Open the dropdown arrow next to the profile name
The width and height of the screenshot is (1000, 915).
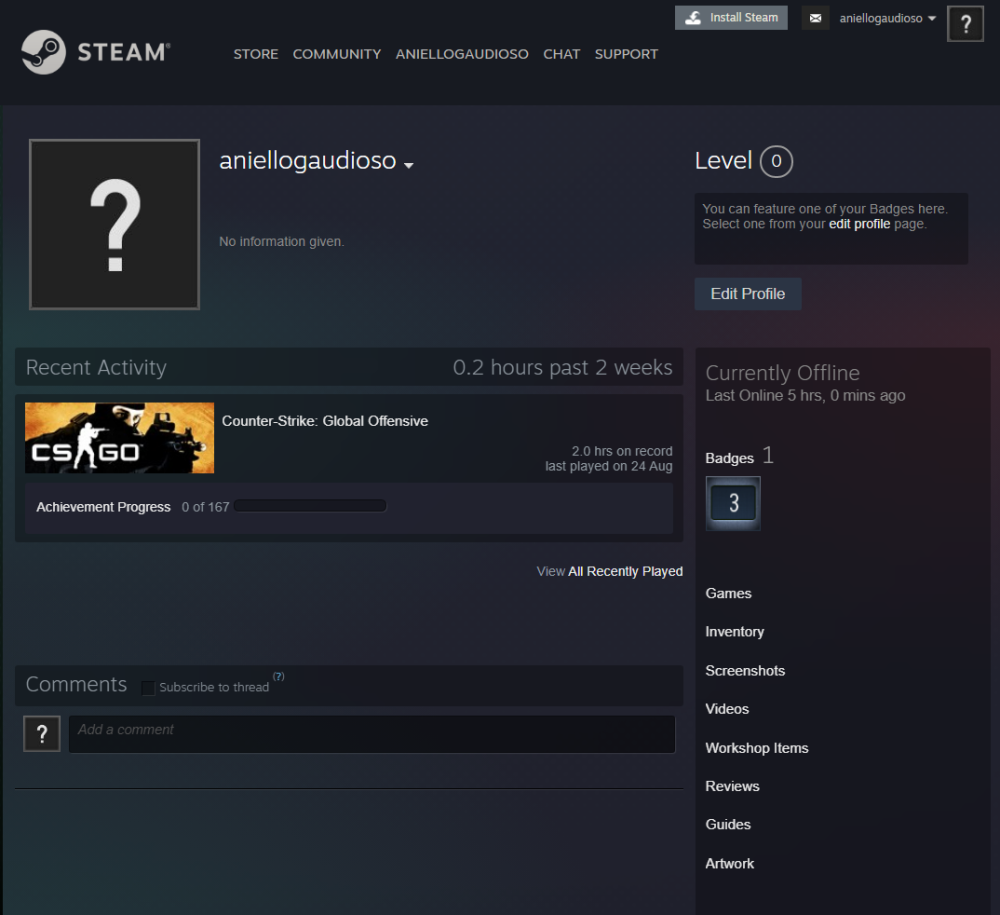[x=409, y=165]
